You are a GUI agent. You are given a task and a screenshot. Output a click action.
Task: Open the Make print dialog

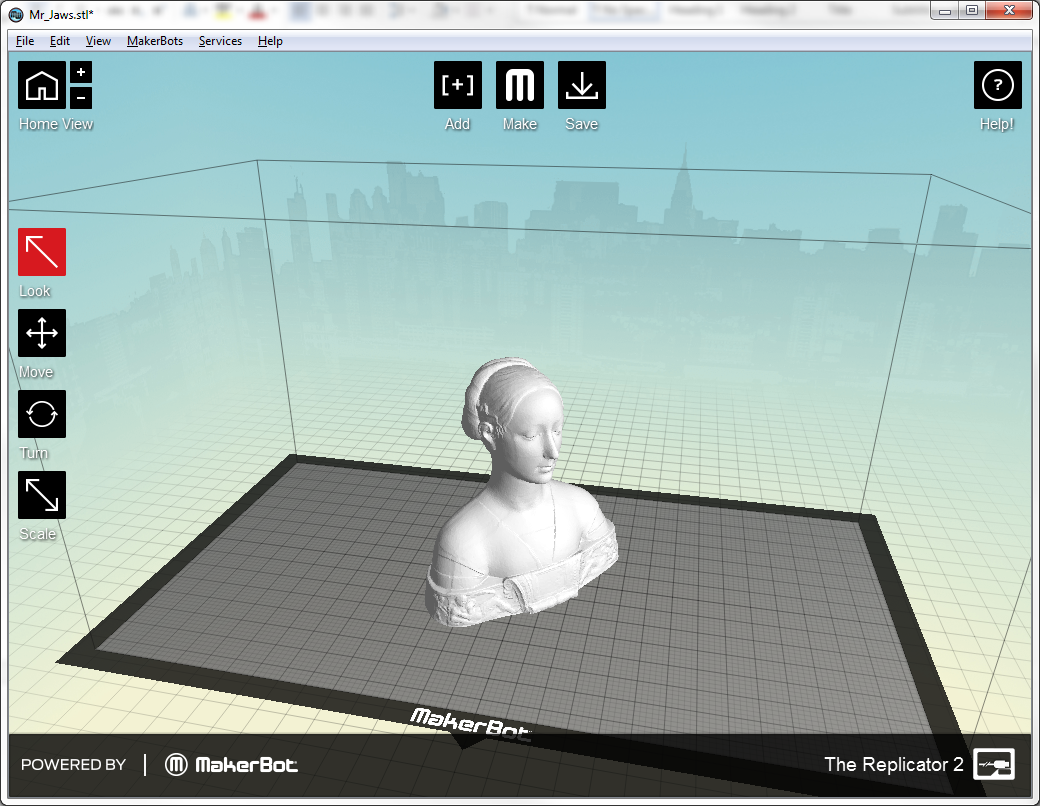tap(520, 86)
